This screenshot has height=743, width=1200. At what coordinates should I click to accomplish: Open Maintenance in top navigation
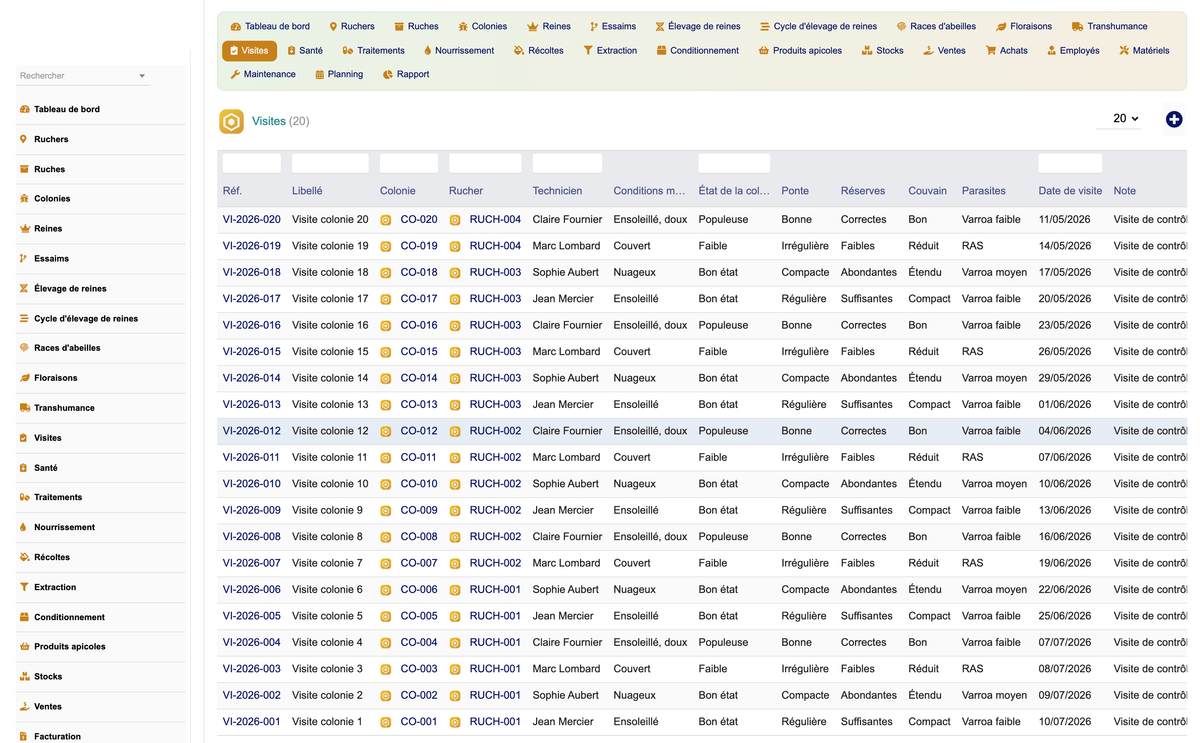pos(263,74)
